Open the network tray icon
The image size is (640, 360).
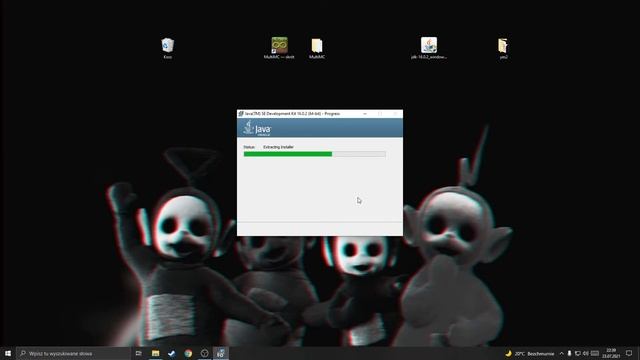[x=578, y=353]
